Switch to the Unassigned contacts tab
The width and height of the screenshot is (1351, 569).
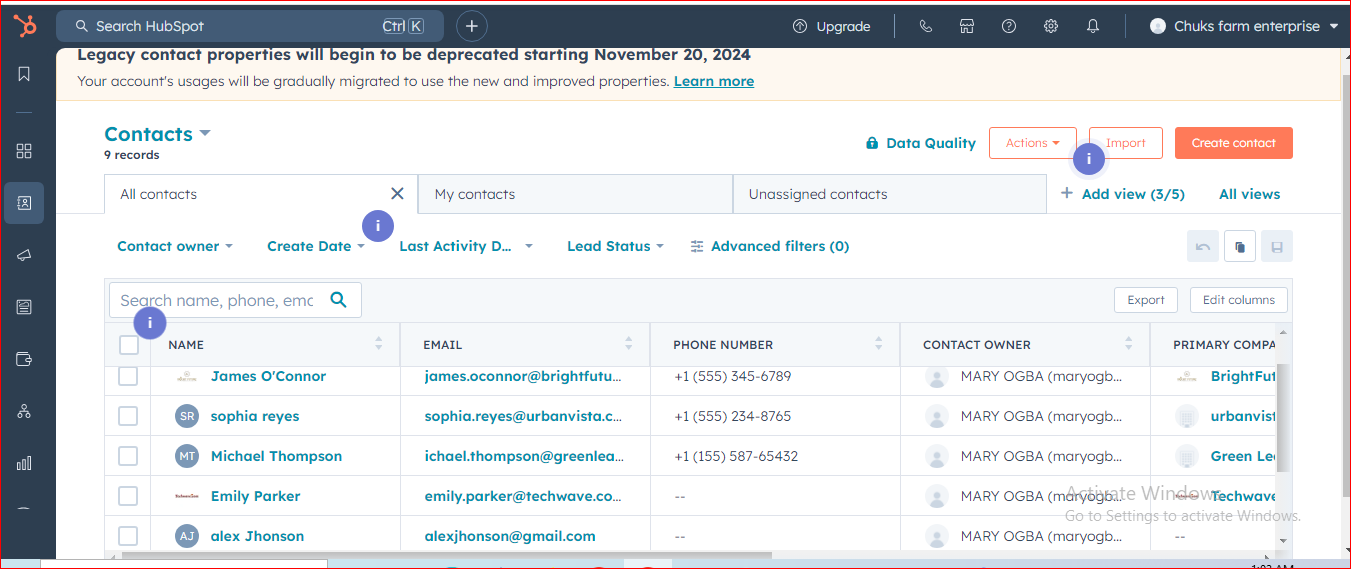(x=890, y=194)
